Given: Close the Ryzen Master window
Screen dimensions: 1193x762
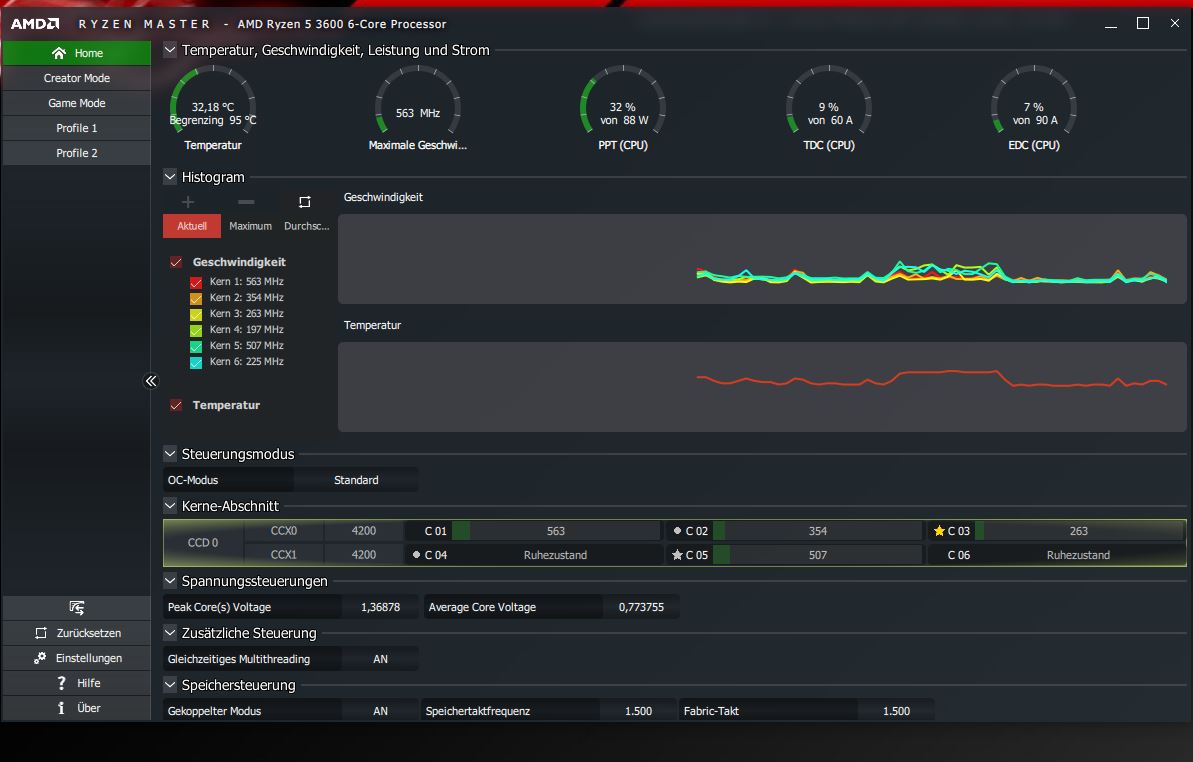Looking at the screenshot, I should tap(1175, 24).
